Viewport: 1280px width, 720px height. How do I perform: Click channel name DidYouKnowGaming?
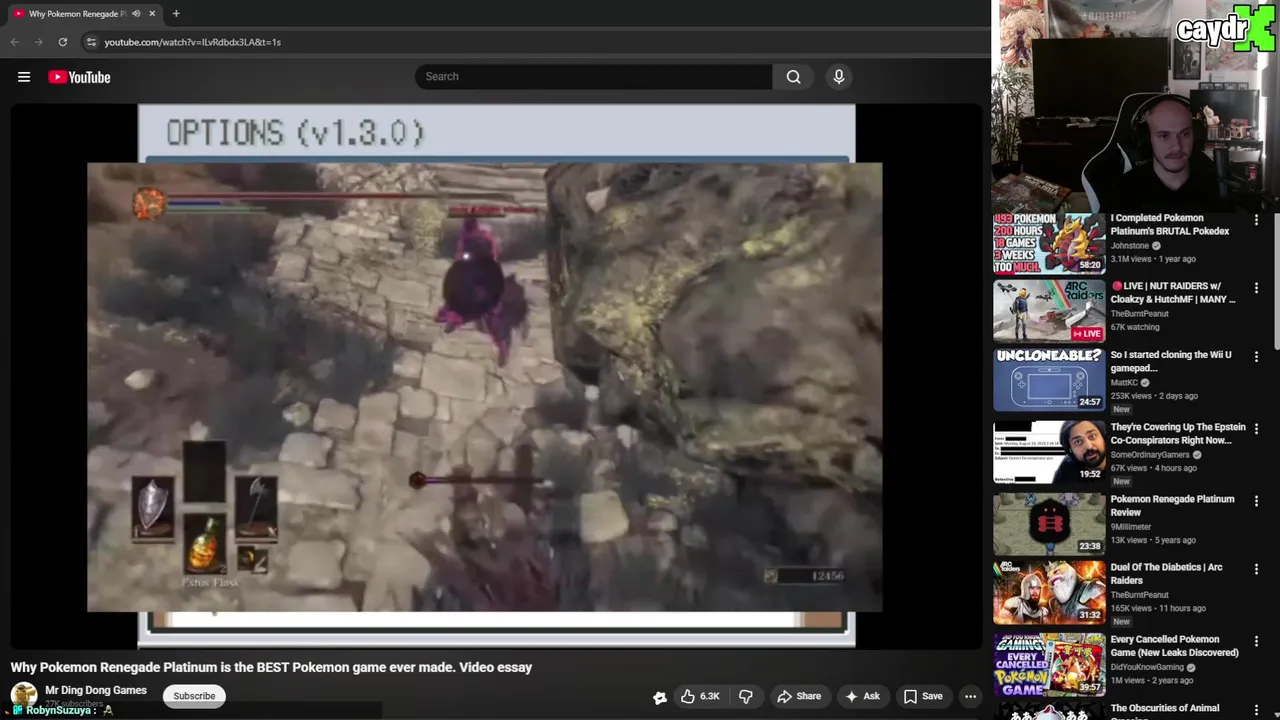pyautogui.click(x=1147, y=667)
